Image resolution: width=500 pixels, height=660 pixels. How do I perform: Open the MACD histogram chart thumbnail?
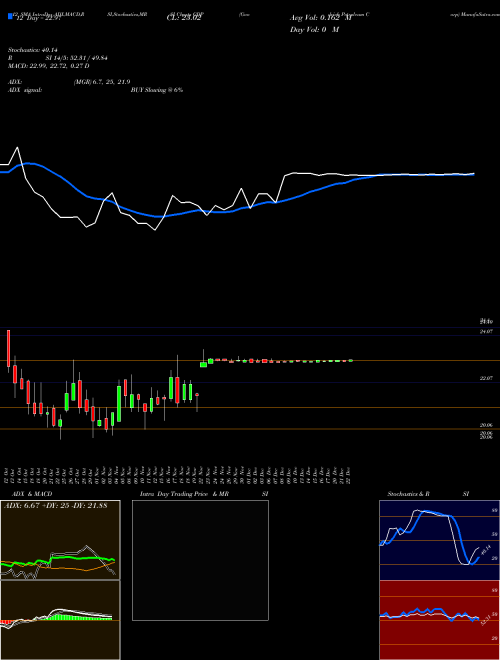click(60, 620)
